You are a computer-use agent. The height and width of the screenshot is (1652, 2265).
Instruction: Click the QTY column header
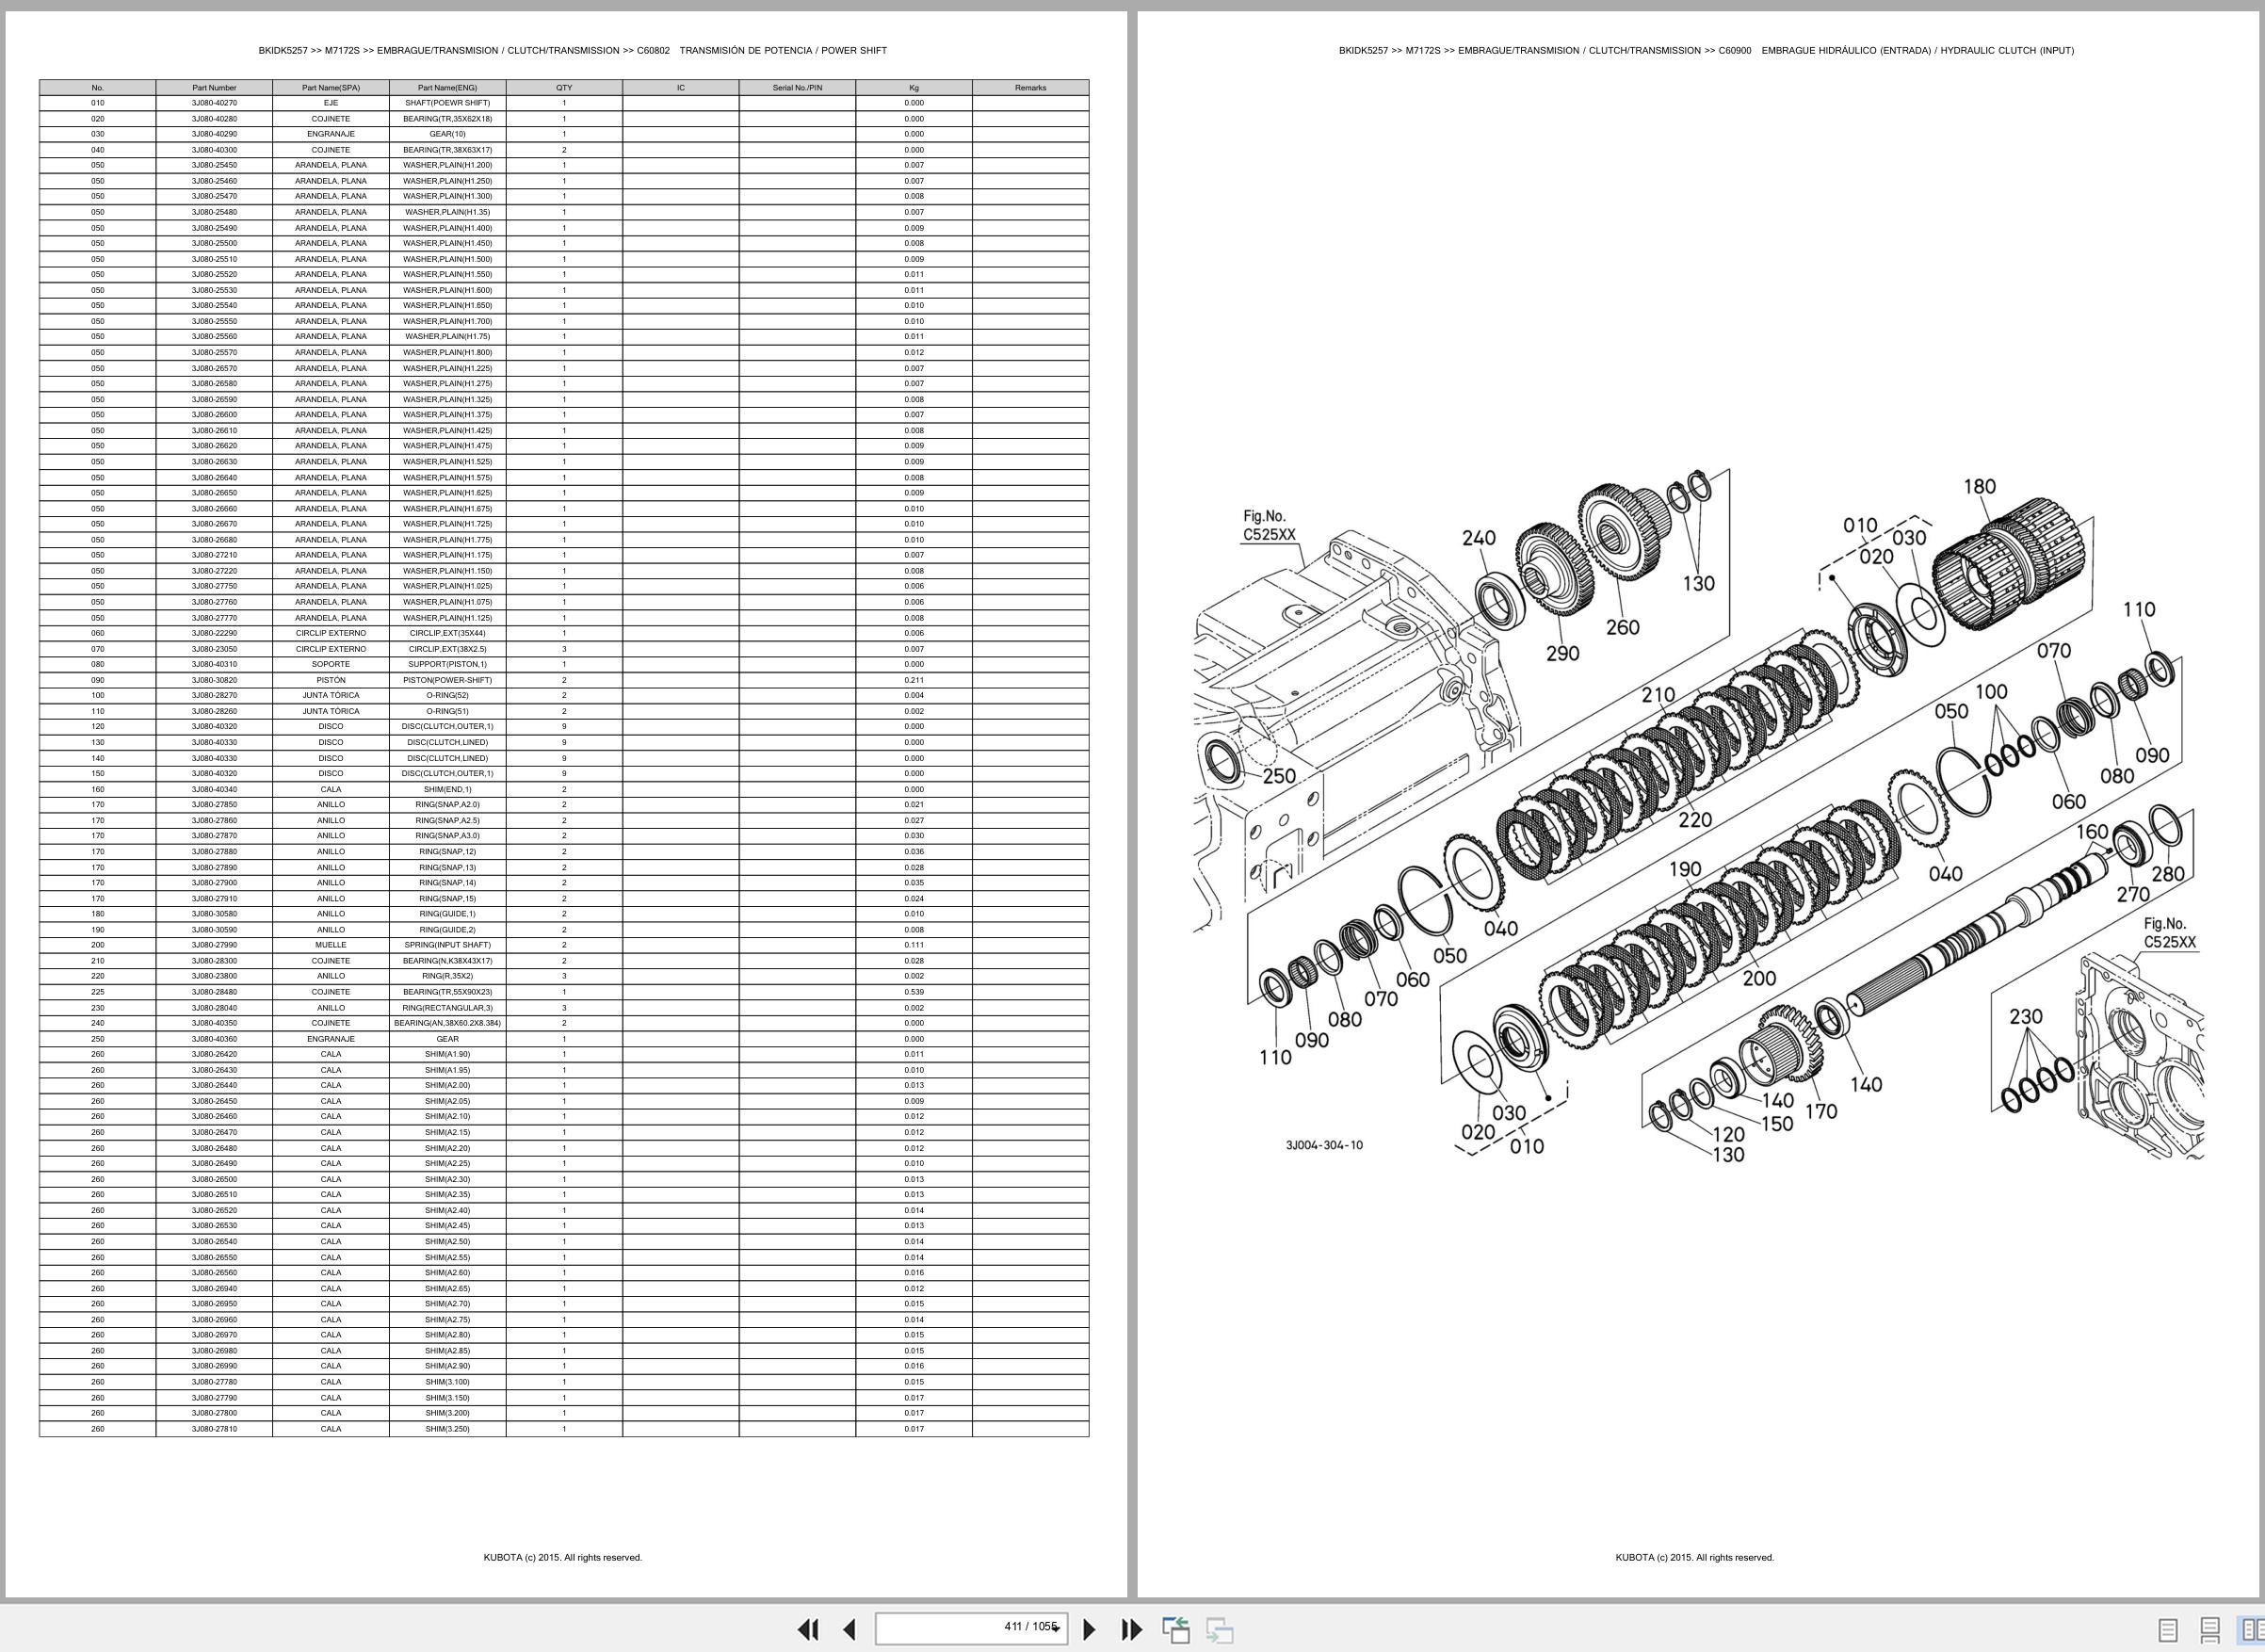click(564, 88)
